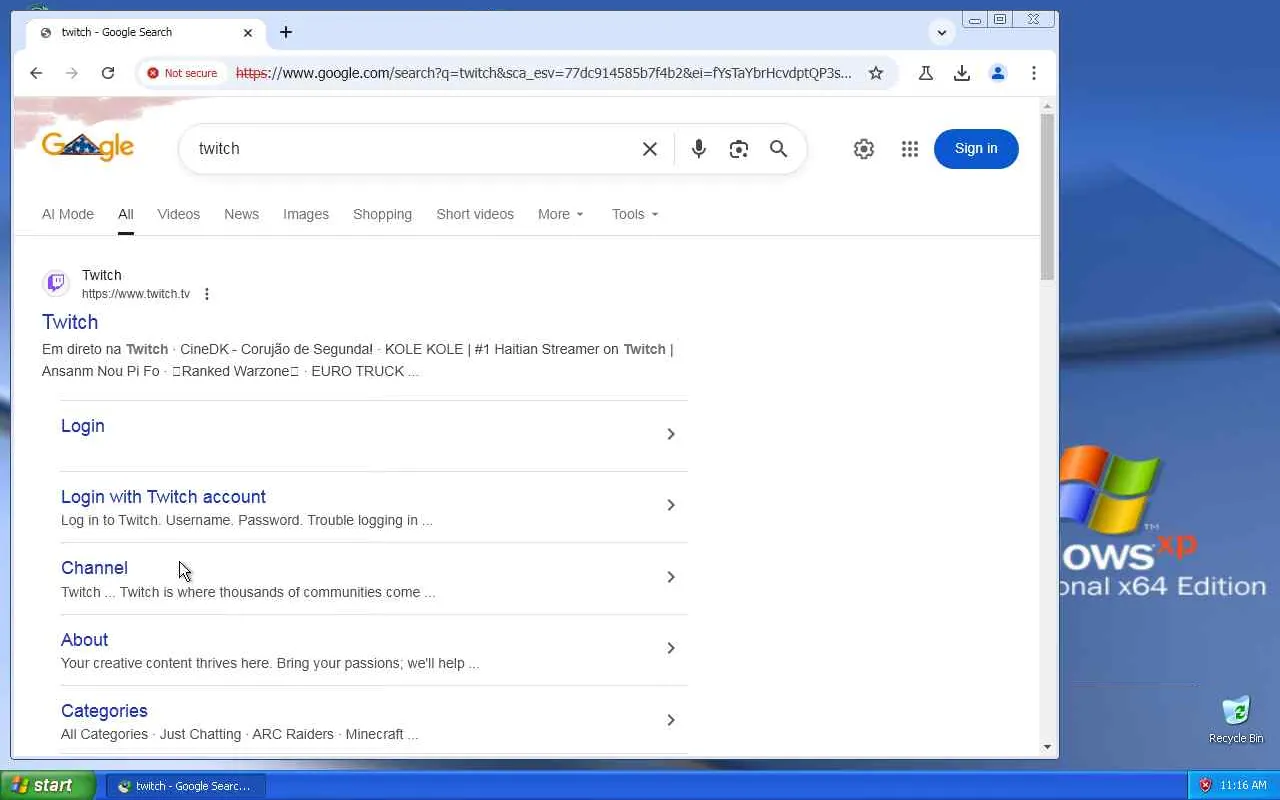1280x800 pixels.
Task: Open the Google apps grid
Action: point(910,149)
